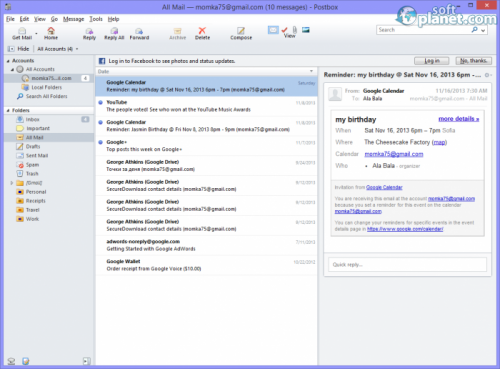Delete the selected message
Screen dimensions: 500x369
coord(202,33)
